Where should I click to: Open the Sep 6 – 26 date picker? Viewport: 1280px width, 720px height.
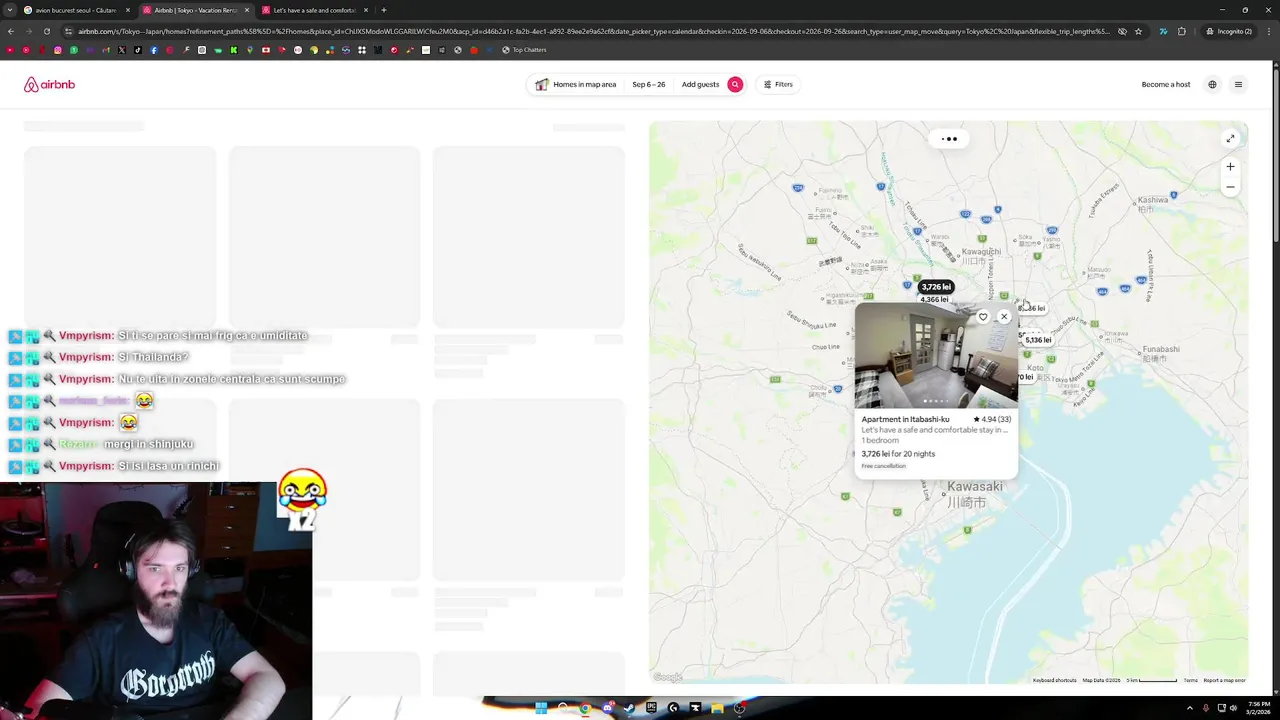pyautogui.click(x=648, y=84)
